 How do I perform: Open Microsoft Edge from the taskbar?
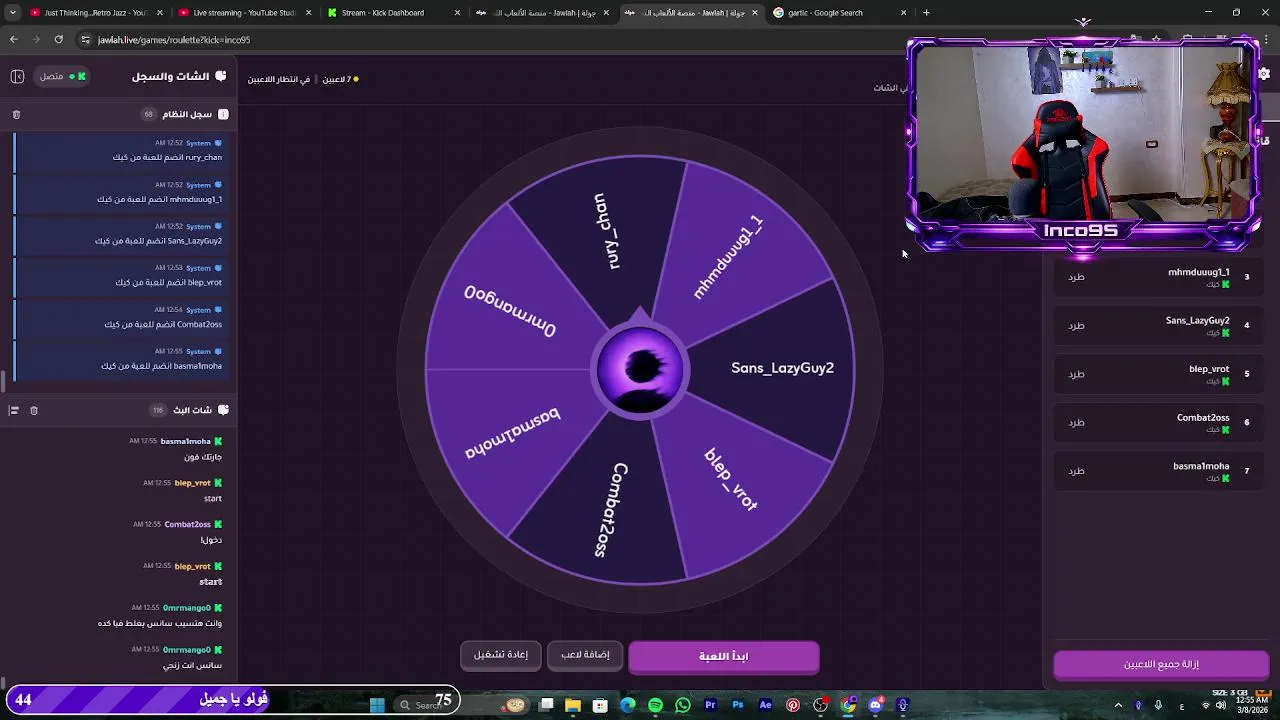coord(628,705)
